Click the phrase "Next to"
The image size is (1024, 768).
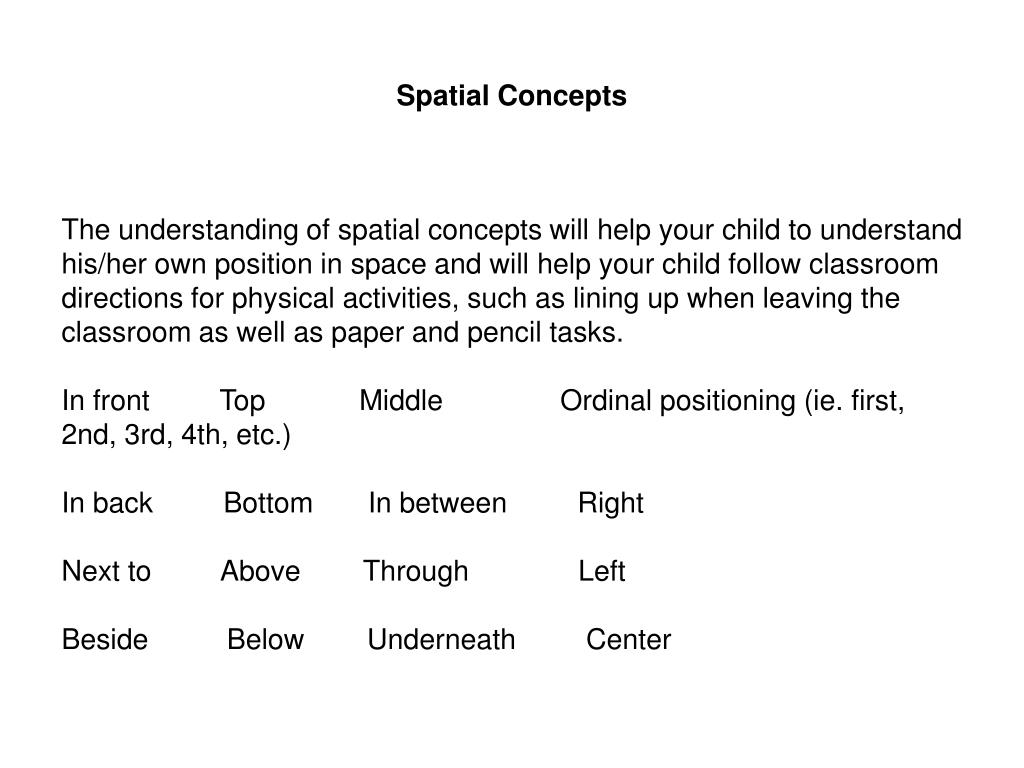(x=106, y=571)
